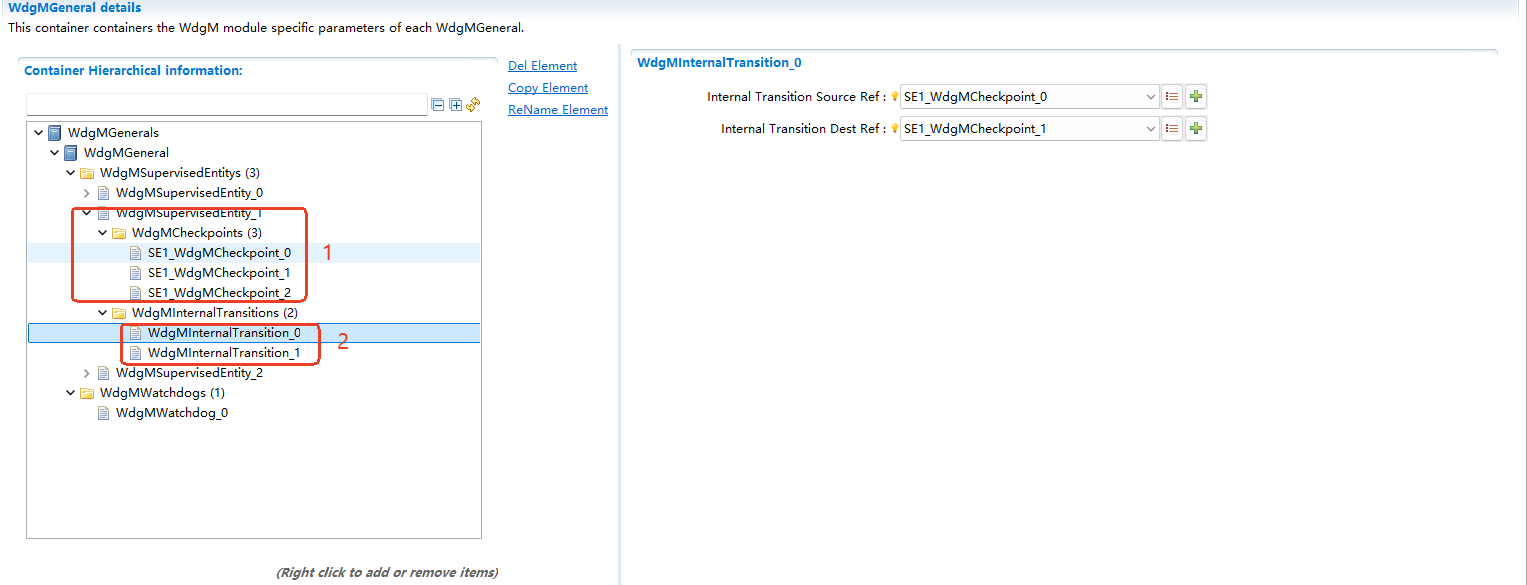This screenshot has width=1527, height=585.
Task: Click the Copy Element link
Action: tap(548, 88)
